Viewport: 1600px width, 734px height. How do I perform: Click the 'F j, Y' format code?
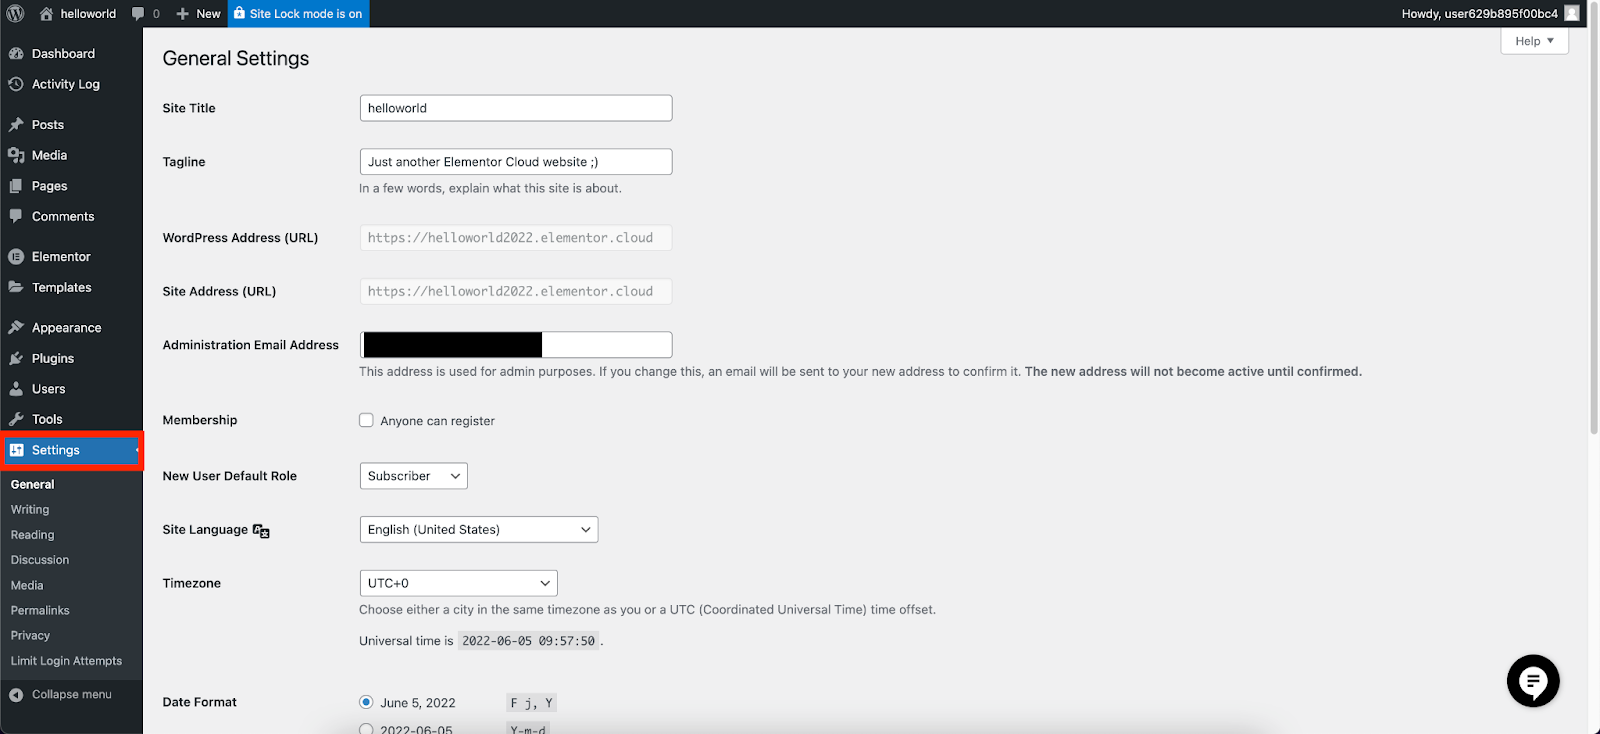click(x=531, y=703)
